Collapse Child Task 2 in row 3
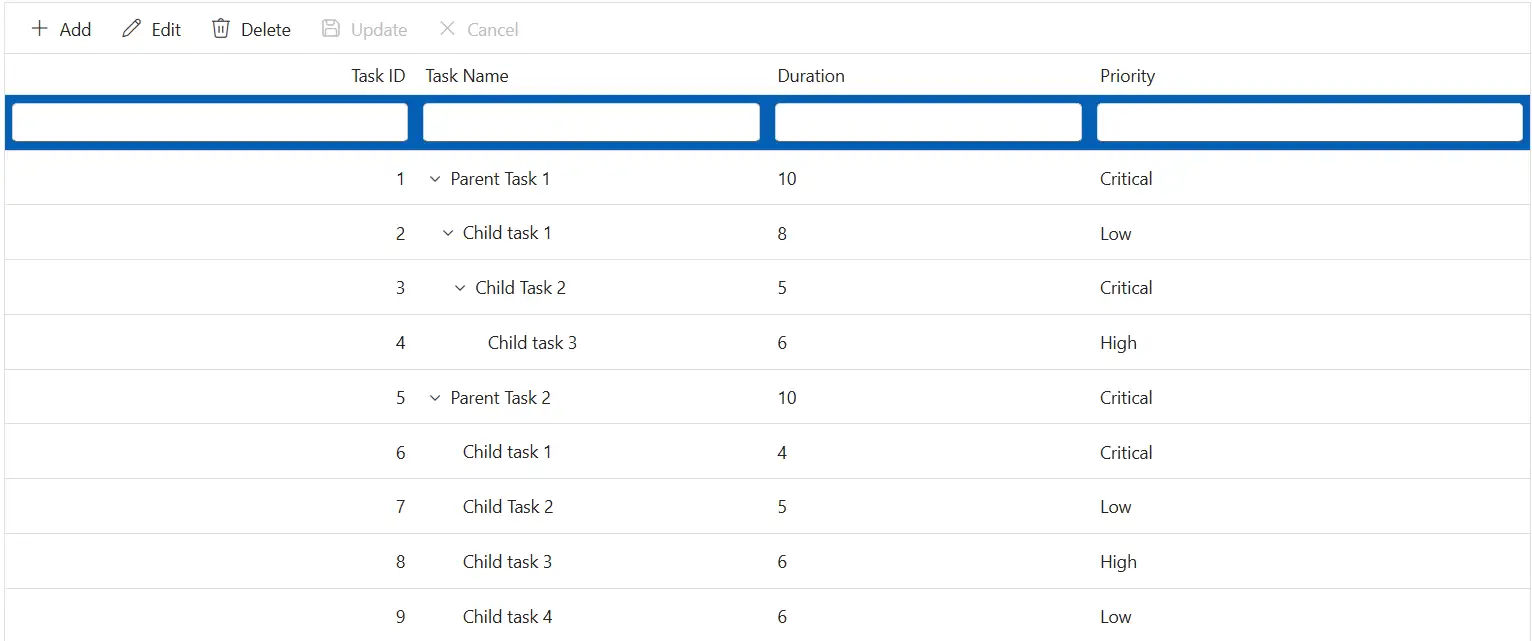1532x641 pixels. (x=460, y=288)
